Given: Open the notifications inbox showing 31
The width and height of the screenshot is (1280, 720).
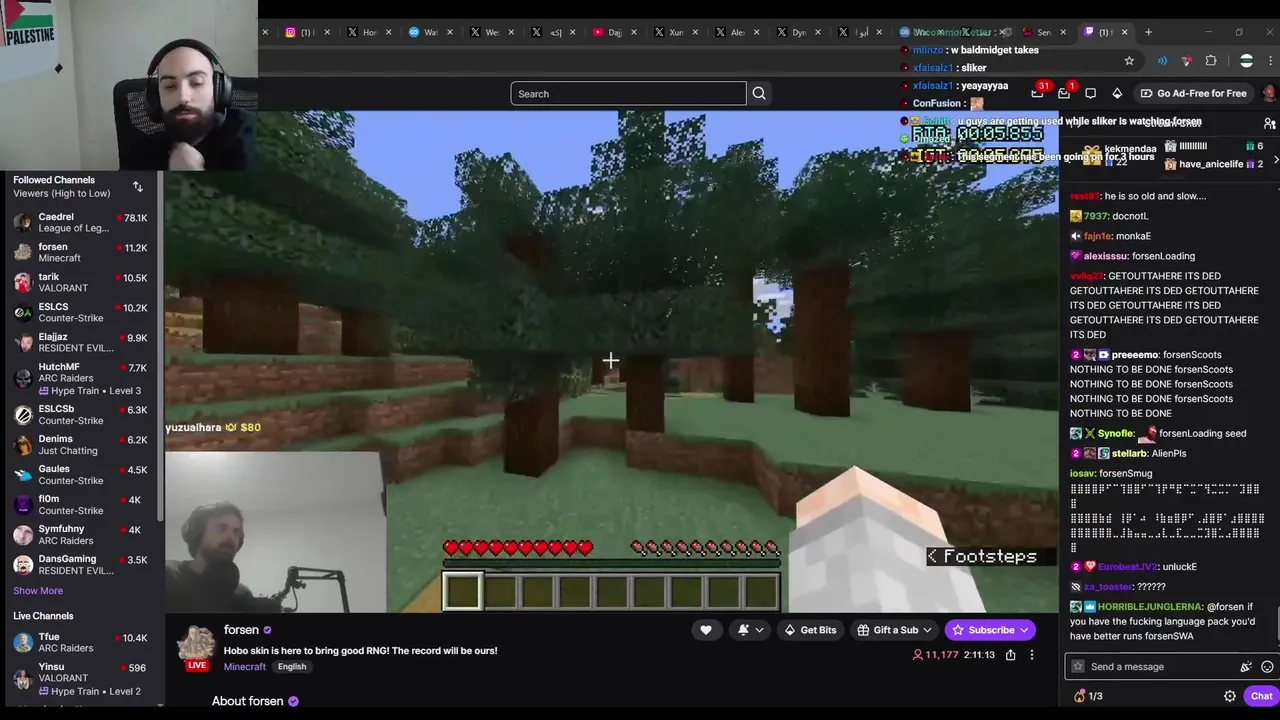Looking at the screenshot, I should (1038, 93).
